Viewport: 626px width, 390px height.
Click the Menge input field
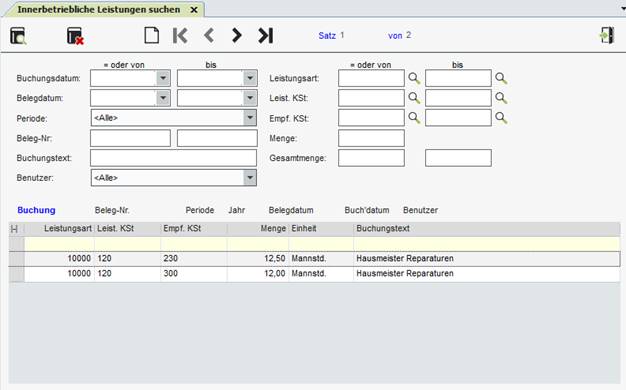(x=371, y=138)
